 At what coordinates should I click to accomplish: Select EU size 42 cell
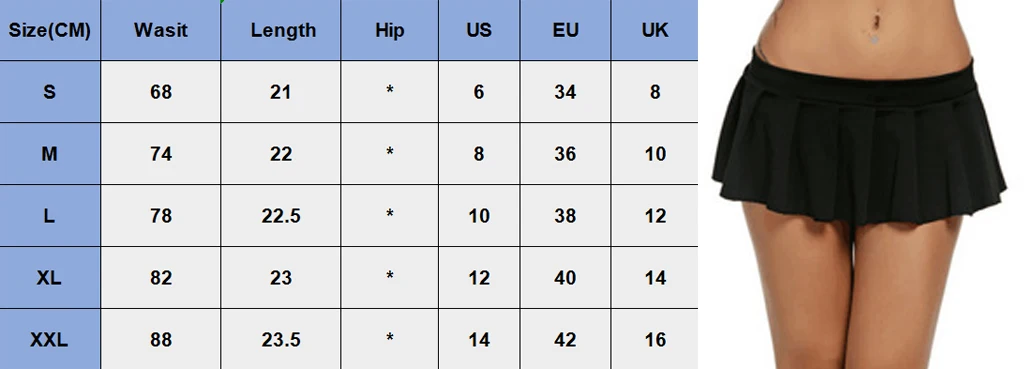coord(566,339)
